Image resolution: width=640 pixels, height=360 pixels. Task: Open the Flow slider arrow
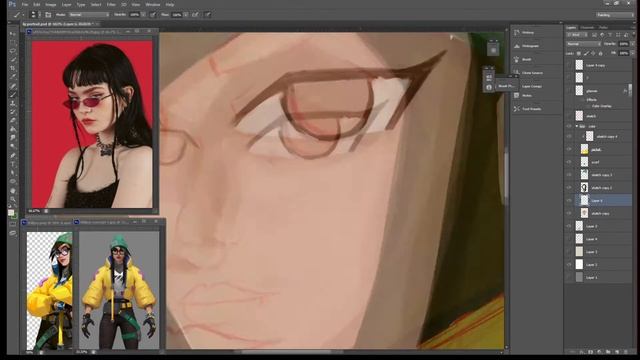(186, 15)
